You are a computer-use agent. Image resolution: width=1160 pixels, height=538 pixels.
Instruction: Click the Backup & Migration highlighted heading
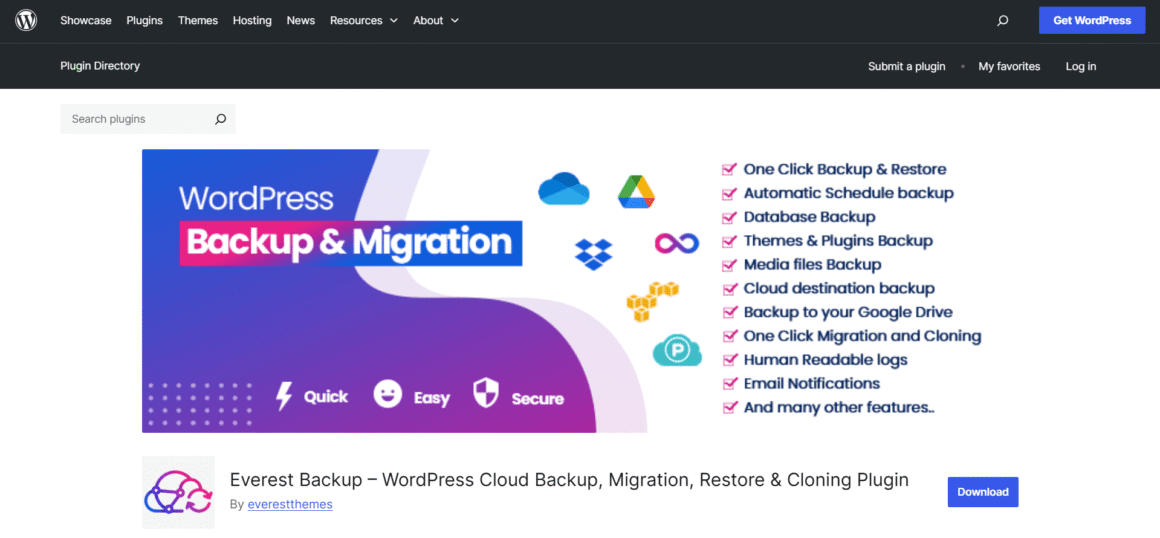click(x=351, y=243)
